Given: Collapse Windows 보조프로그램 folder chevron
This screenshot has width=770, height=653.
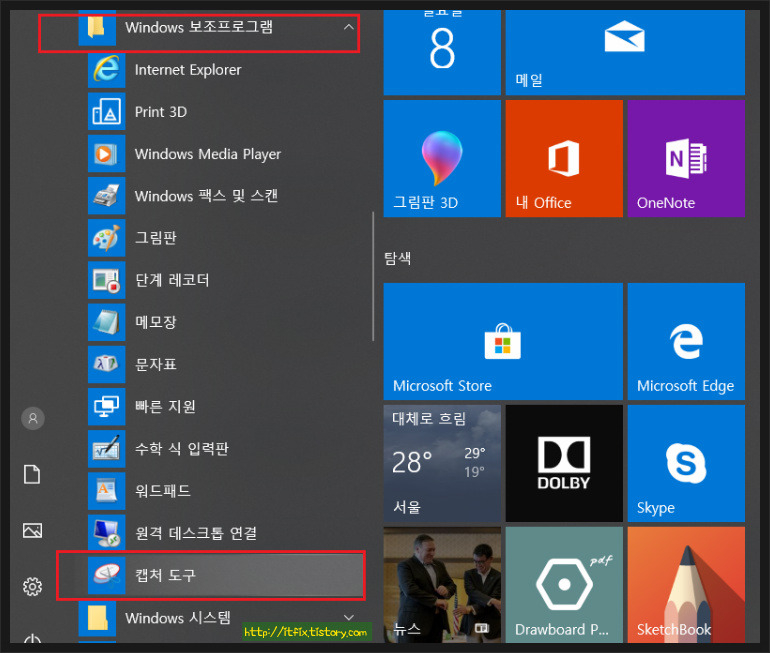Looking at the screenshot, I should (349, 27).
